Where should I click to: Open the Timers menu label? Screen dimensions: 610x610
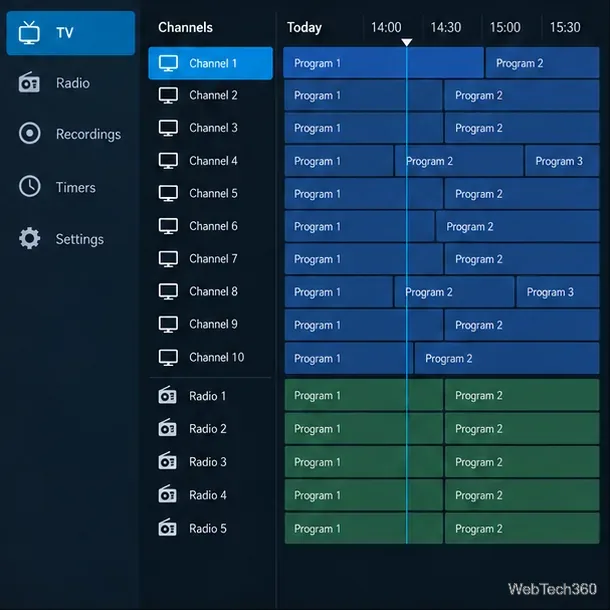75,188
